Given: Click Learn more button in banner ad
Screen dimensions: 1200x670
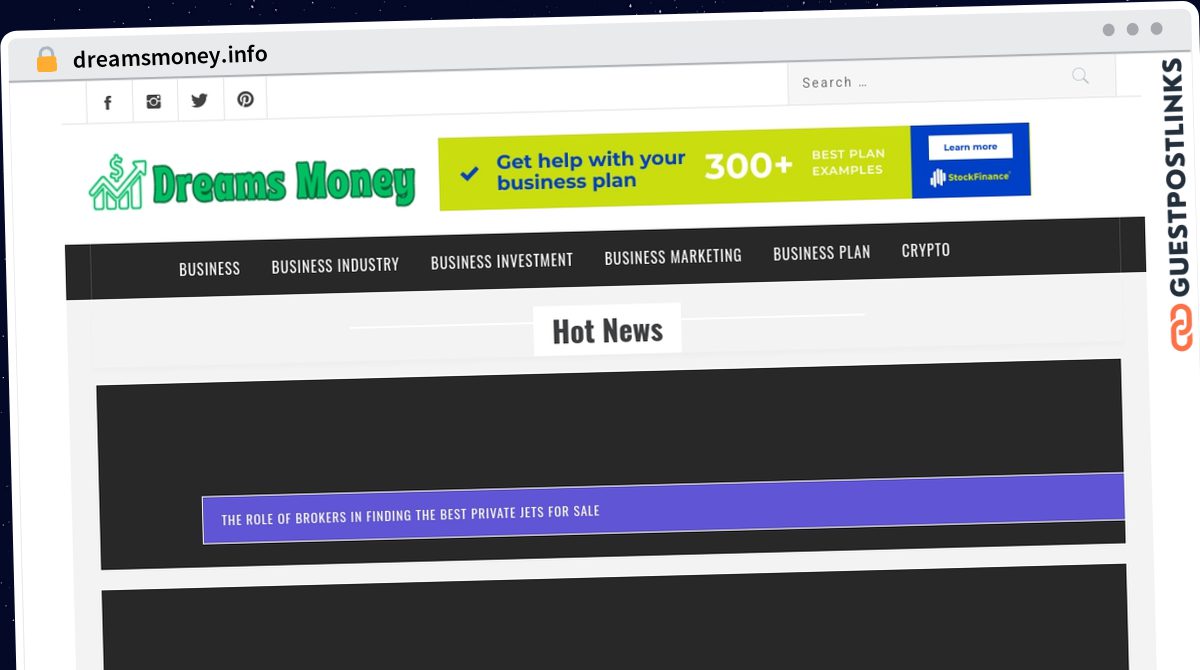Looking at the screenshot, I should pyautogui.click(x=970, y=147).
